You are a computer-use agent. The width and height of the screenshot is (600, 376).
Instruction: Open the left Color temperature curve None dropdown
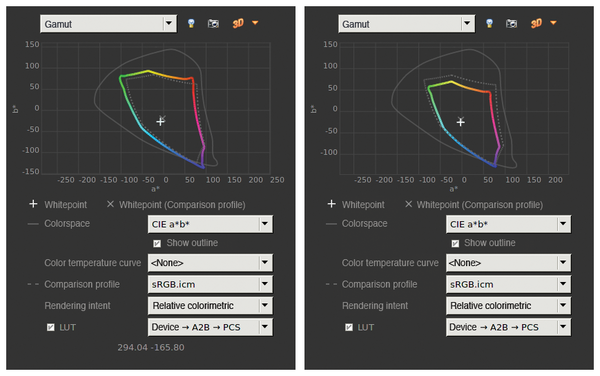tap(210, 263)
